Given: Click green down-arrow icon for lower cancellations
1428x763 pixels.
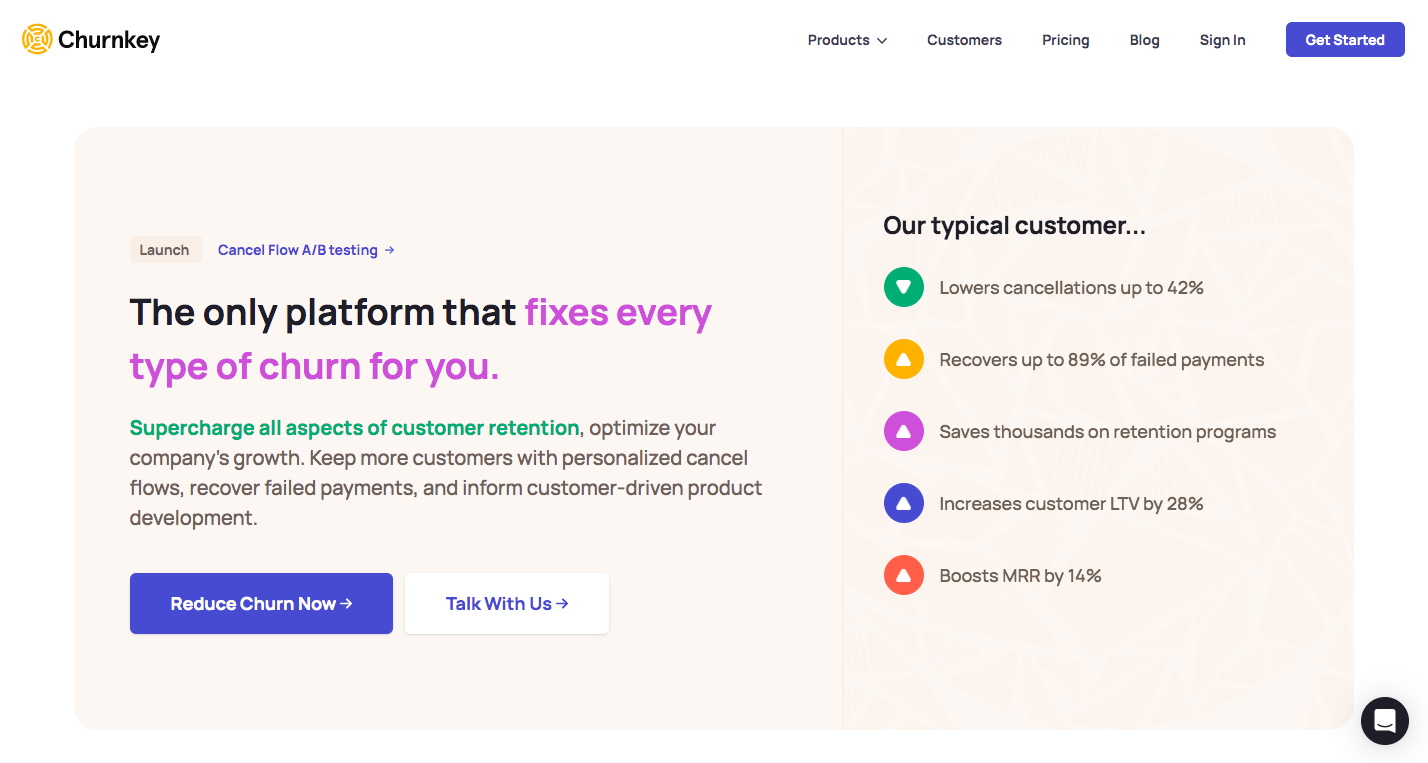Looking at the screenshot, I should click(903, 288).
